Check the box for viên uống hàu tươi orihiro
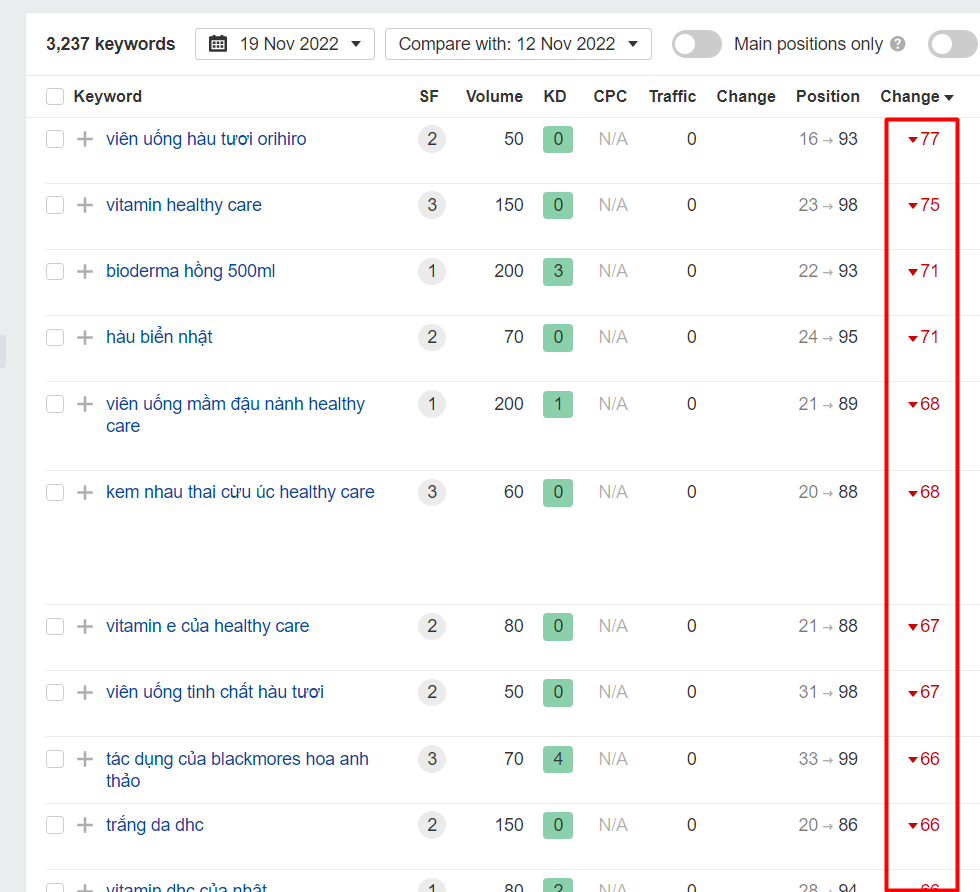 tap(55, 139)
